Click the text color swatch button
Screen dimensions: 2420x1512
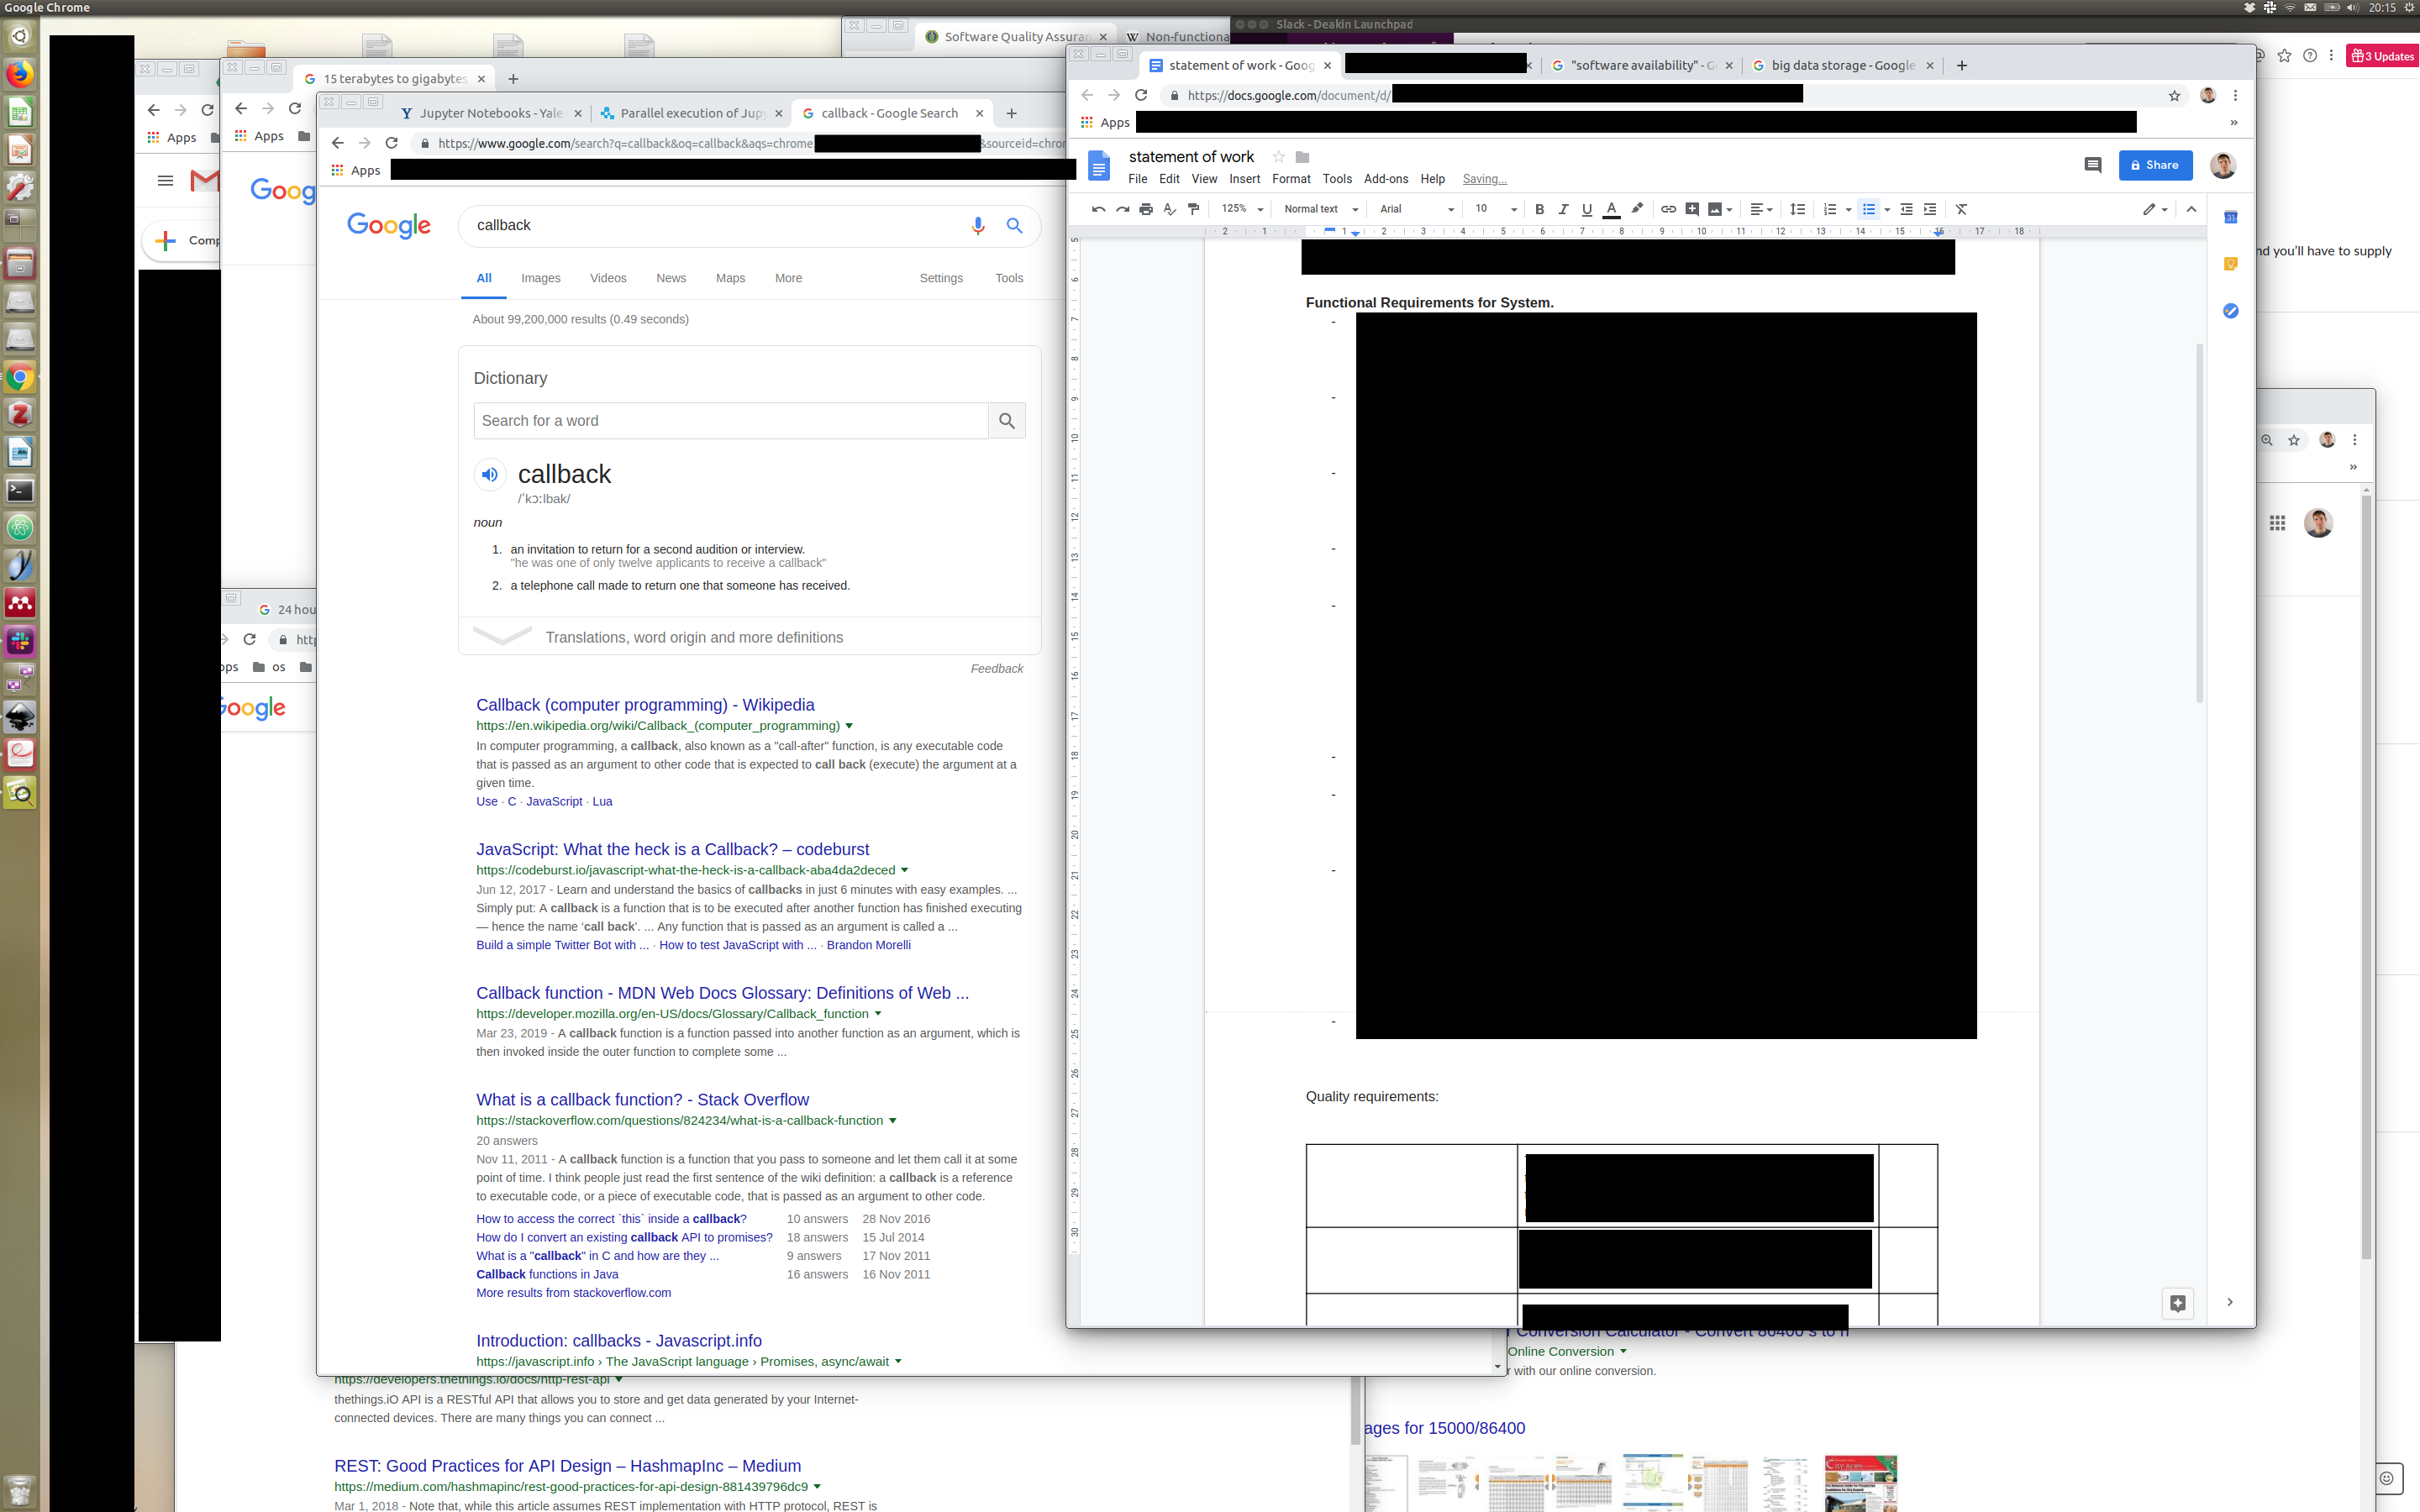coord(1611,209)
